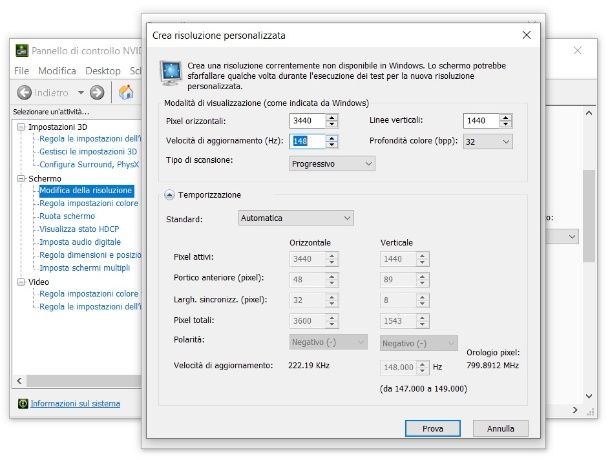Open Informazioni sul sistema link
This screenshot has width=610, height=460.
pos(75,404)
